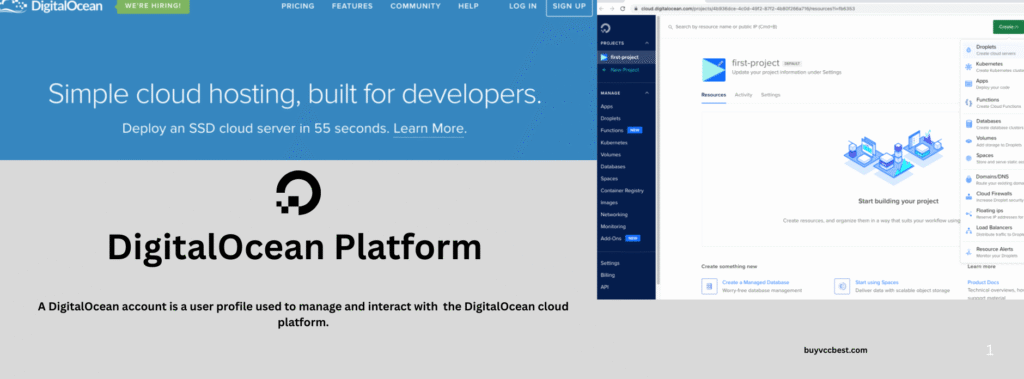The width and height of the screenshot is (1024, 379).
Task: Click the Resource Alerts icon in Create menu
Action: [968, 252]
